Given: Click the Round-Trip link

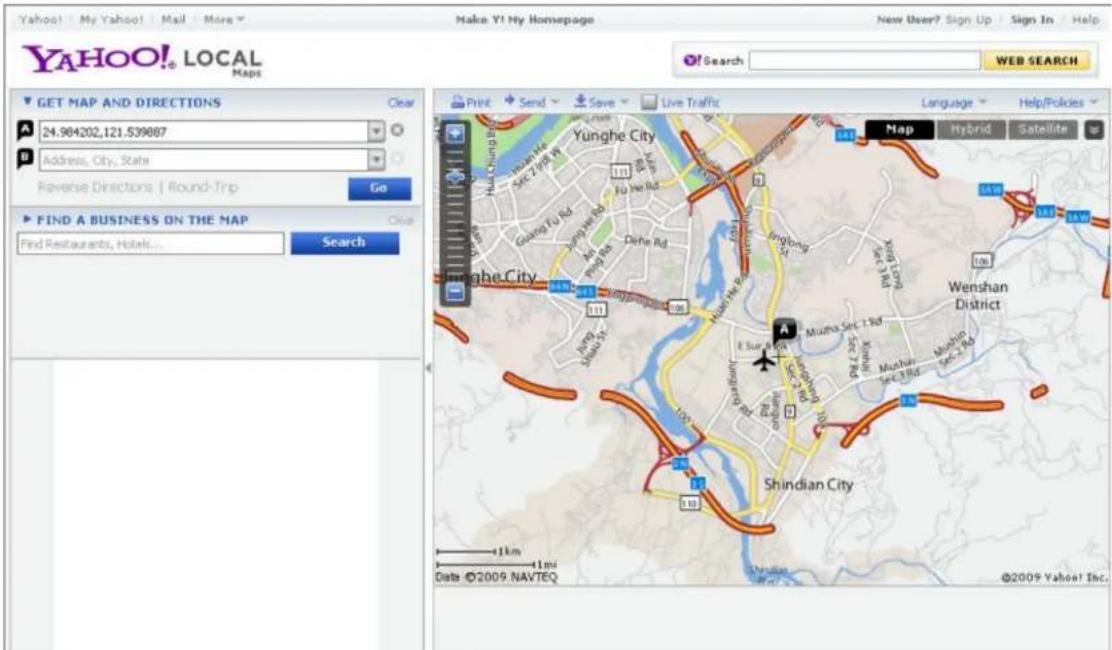Looking at the screenshot, I should pos(203,187).
